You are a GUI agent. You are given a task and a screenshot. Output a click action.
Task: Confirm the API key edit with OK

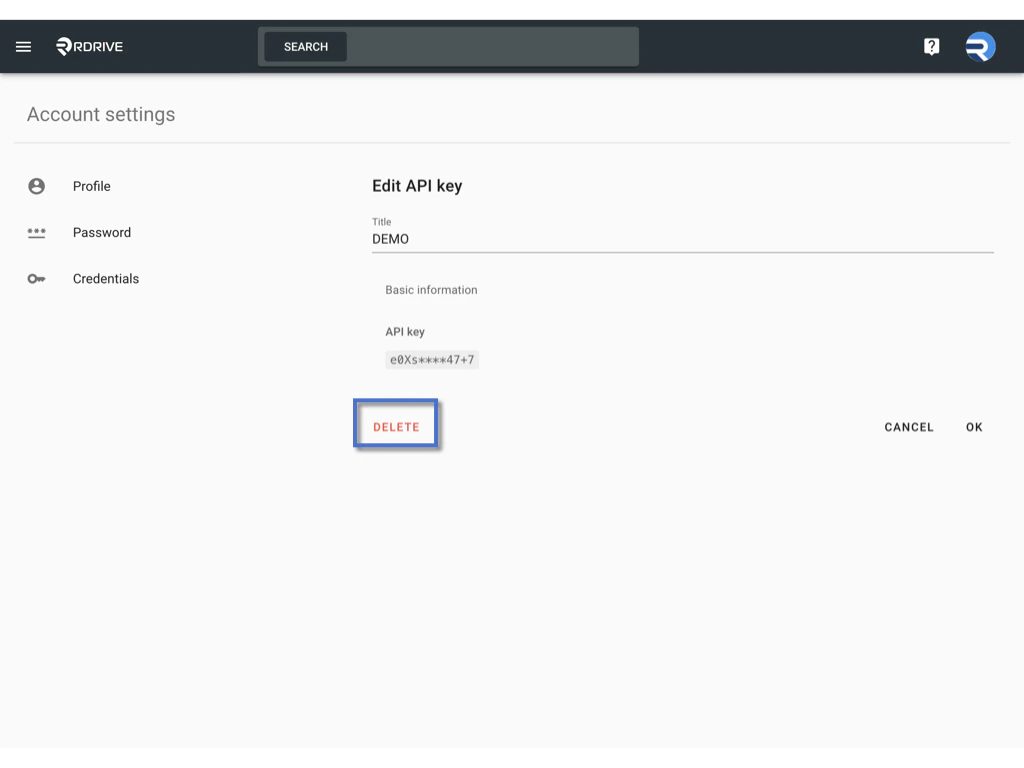click(973, 427)
